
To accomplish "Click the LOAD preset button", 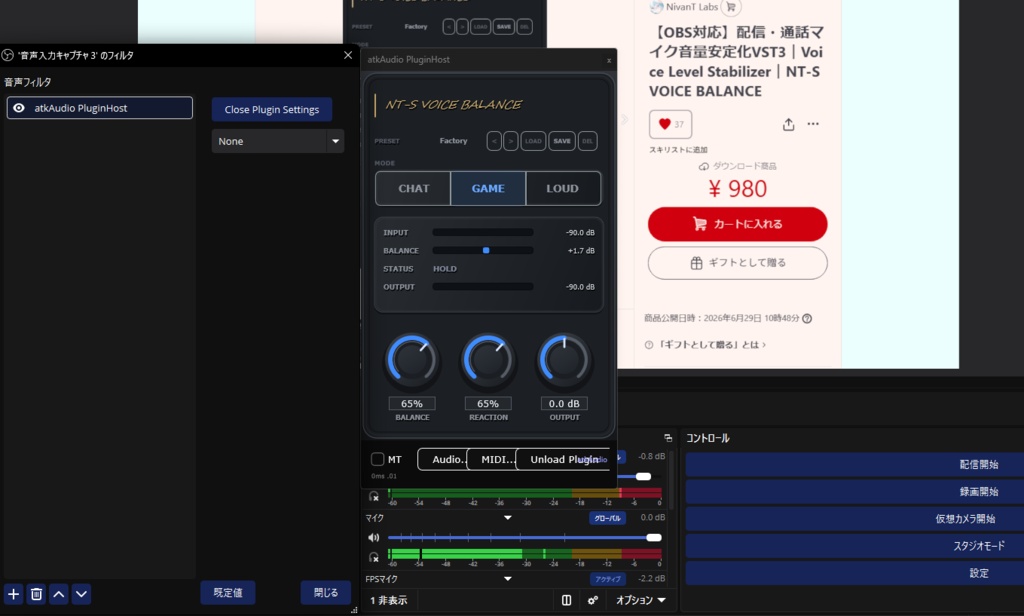I will pyautogui.click(x=534, y=141).
